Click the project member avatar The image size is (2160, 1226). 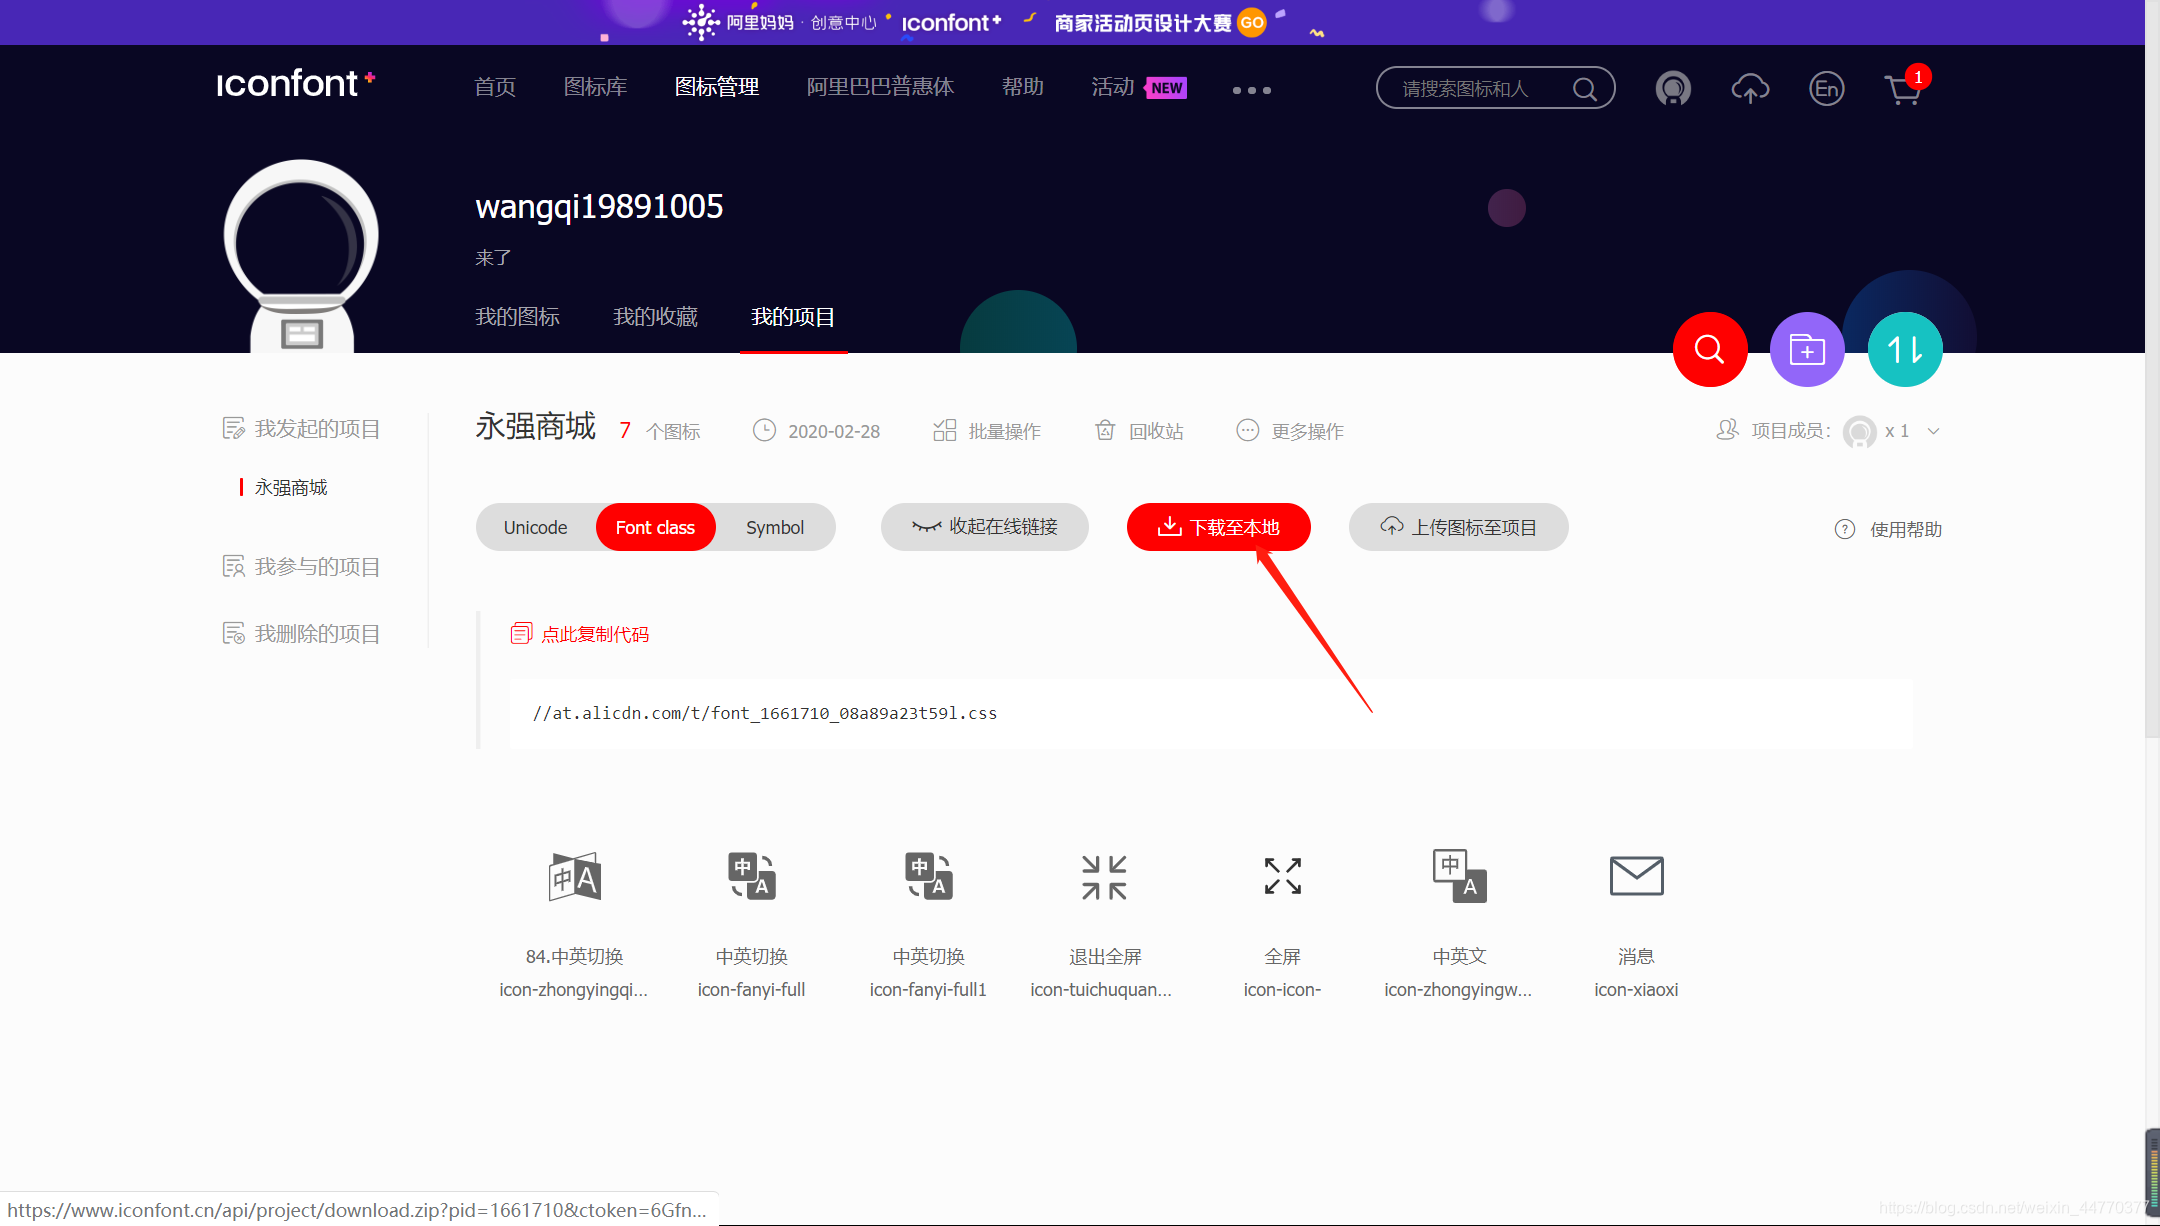click(1859, 432)
